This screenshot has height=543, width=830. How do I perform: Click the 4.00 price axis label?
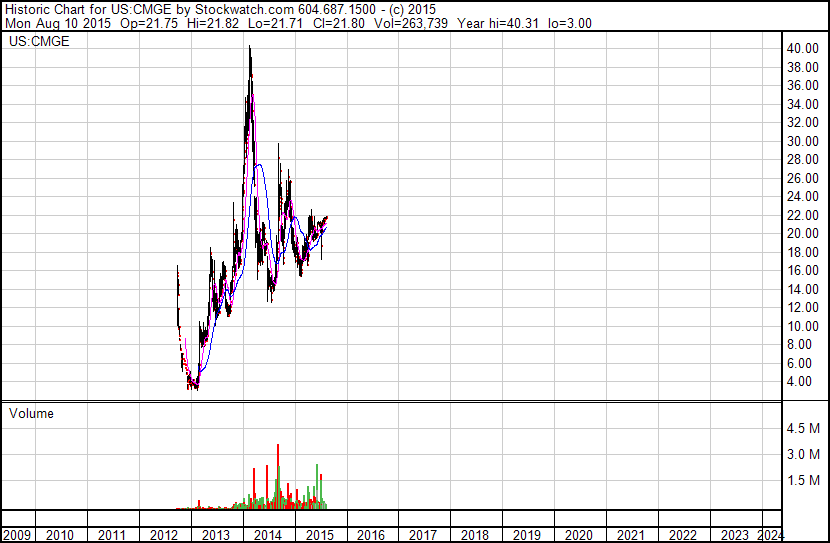pos(799,382)
